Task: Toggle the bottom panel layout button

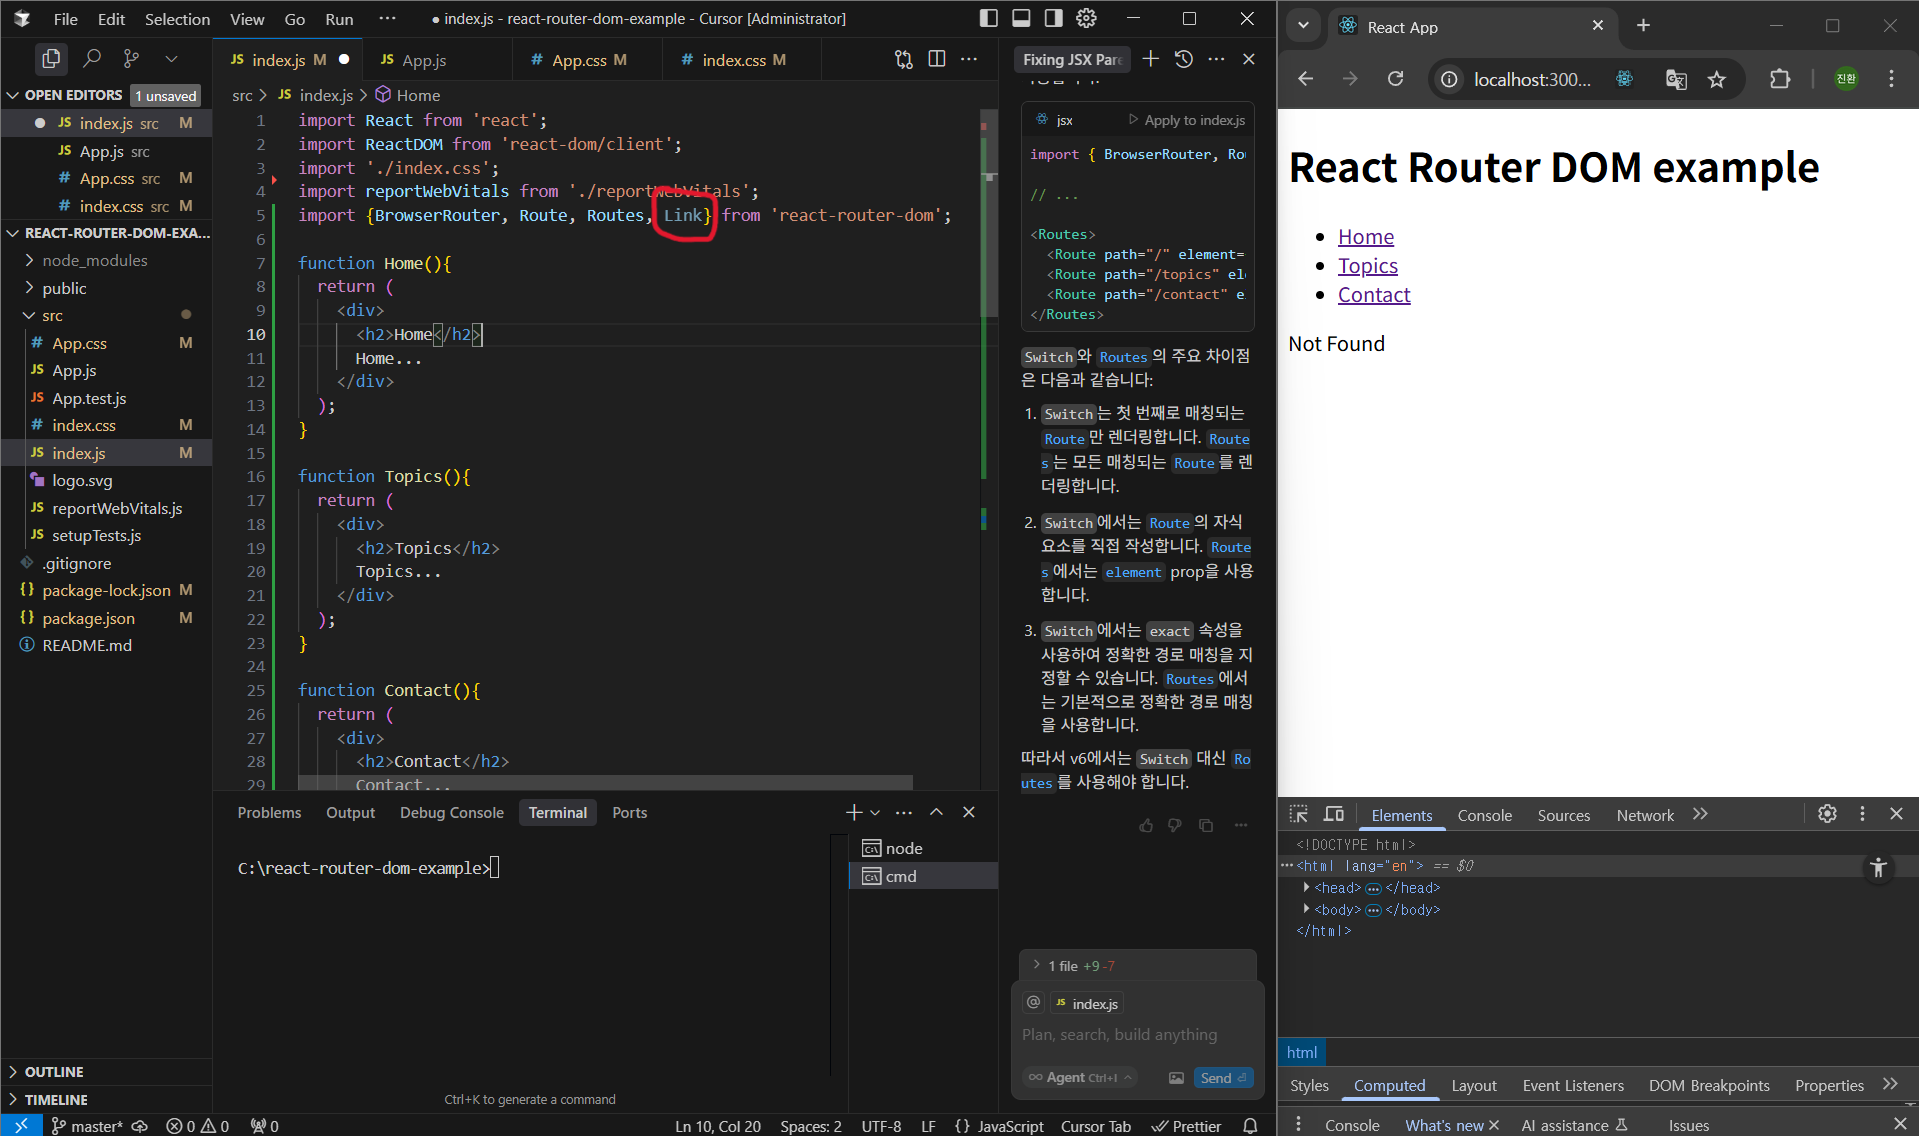Action: coord(1021,18)
